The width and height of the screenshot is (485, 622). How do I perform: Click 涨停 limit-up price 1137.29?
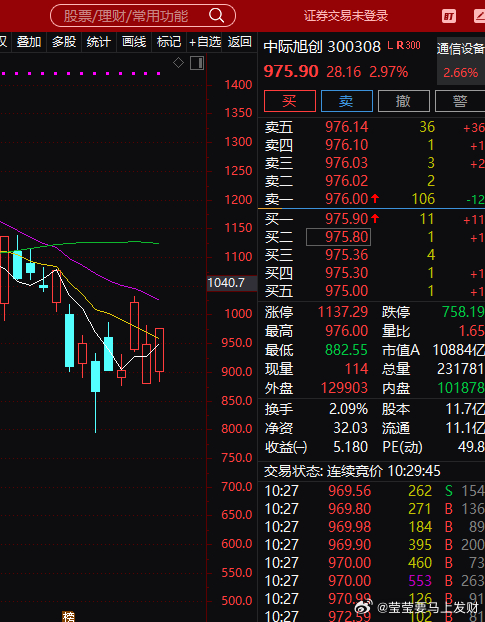(x=343, y=312)
